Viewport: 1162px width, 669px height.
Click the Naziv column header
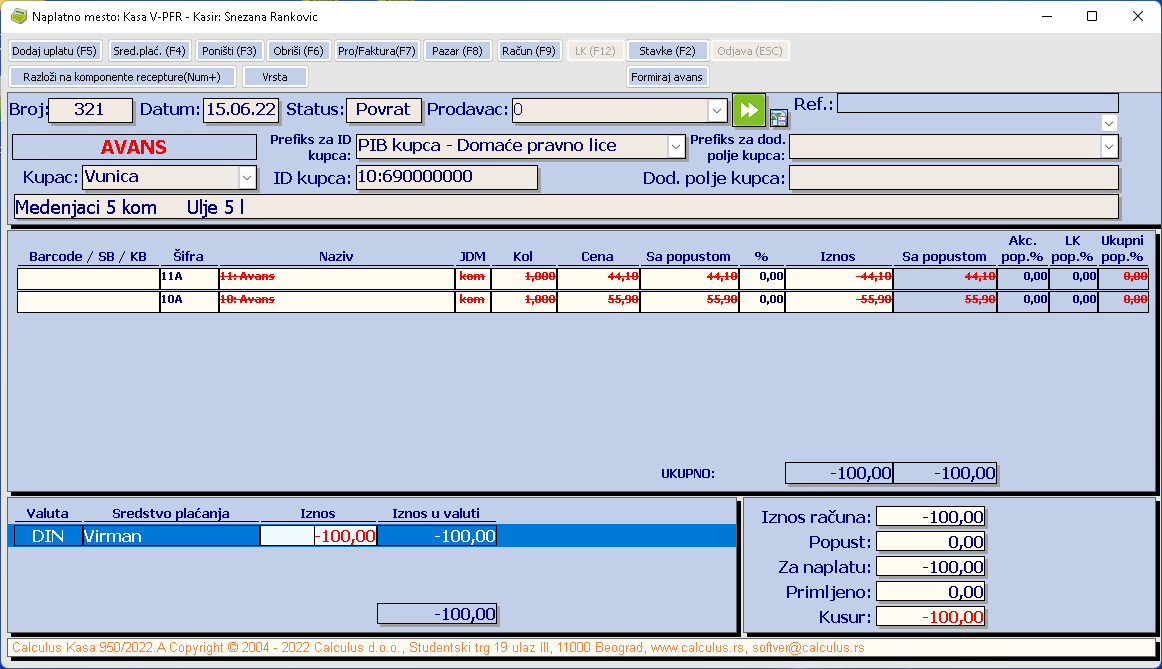336,256
